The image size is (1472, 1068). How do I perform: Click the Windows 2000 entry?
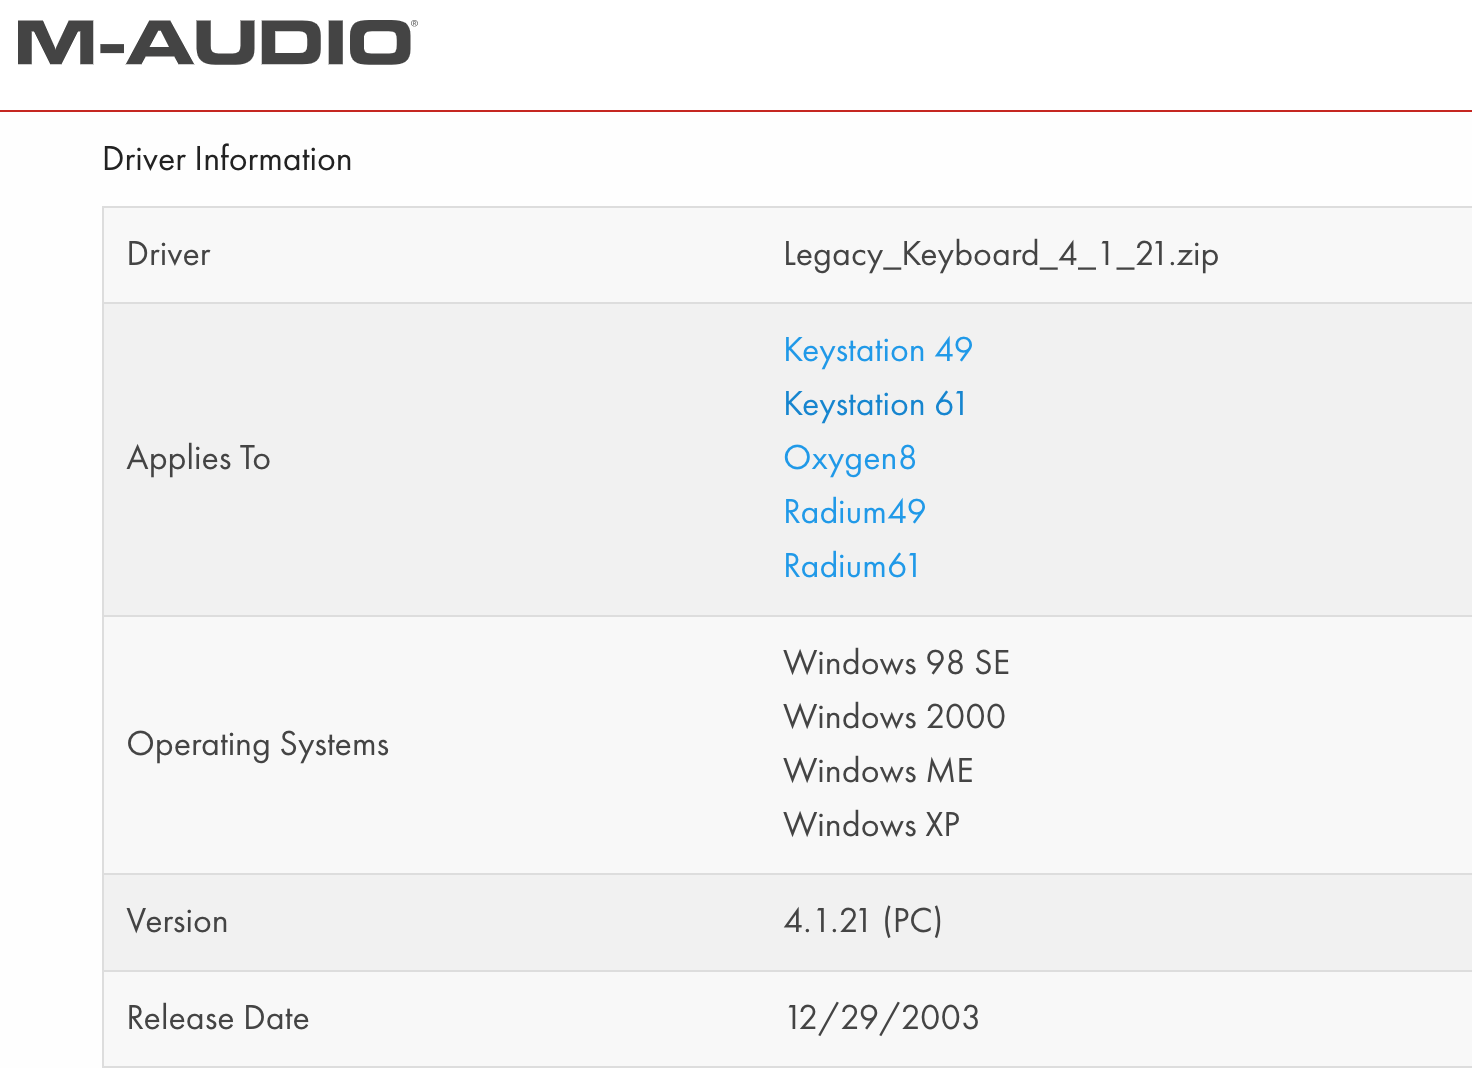[895, 716]
